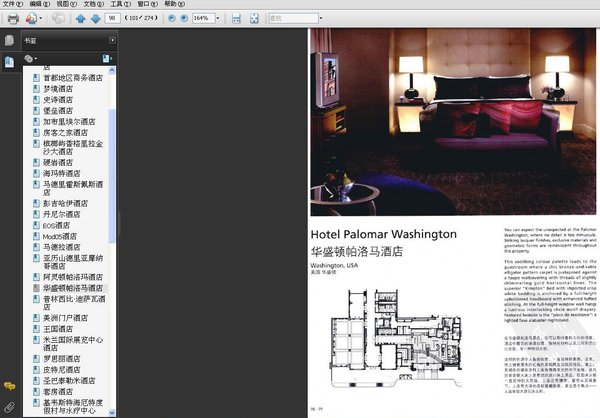Open bookmark 皮特尼酒店
This screenshot has height=418, width=600.
[62, 370]
